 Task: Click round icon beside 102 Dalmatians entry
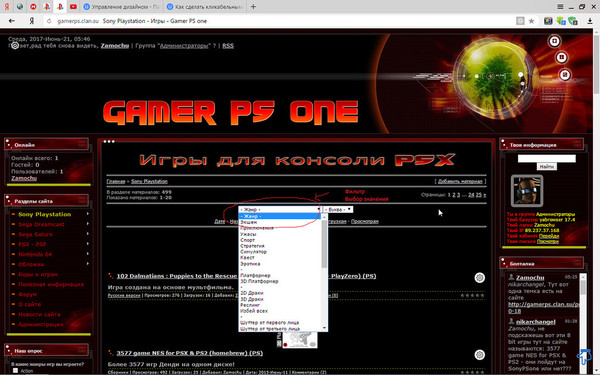(x=479, y=277)
